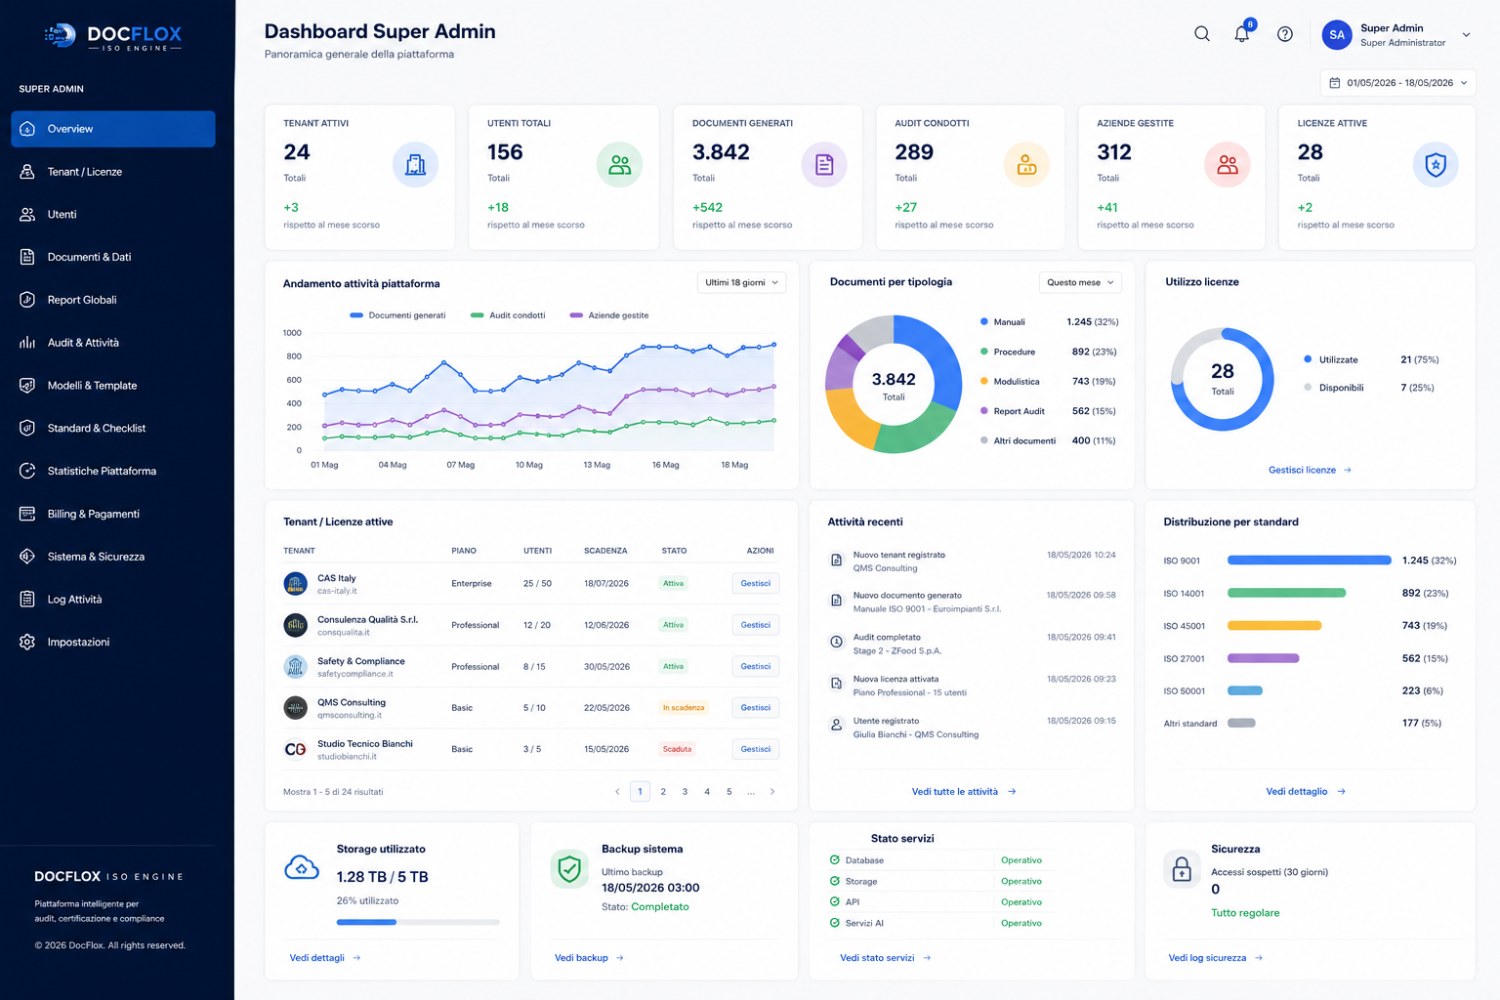Open the Gestisci licenze link
1500x1000 pixels.
coord(1310,470)
